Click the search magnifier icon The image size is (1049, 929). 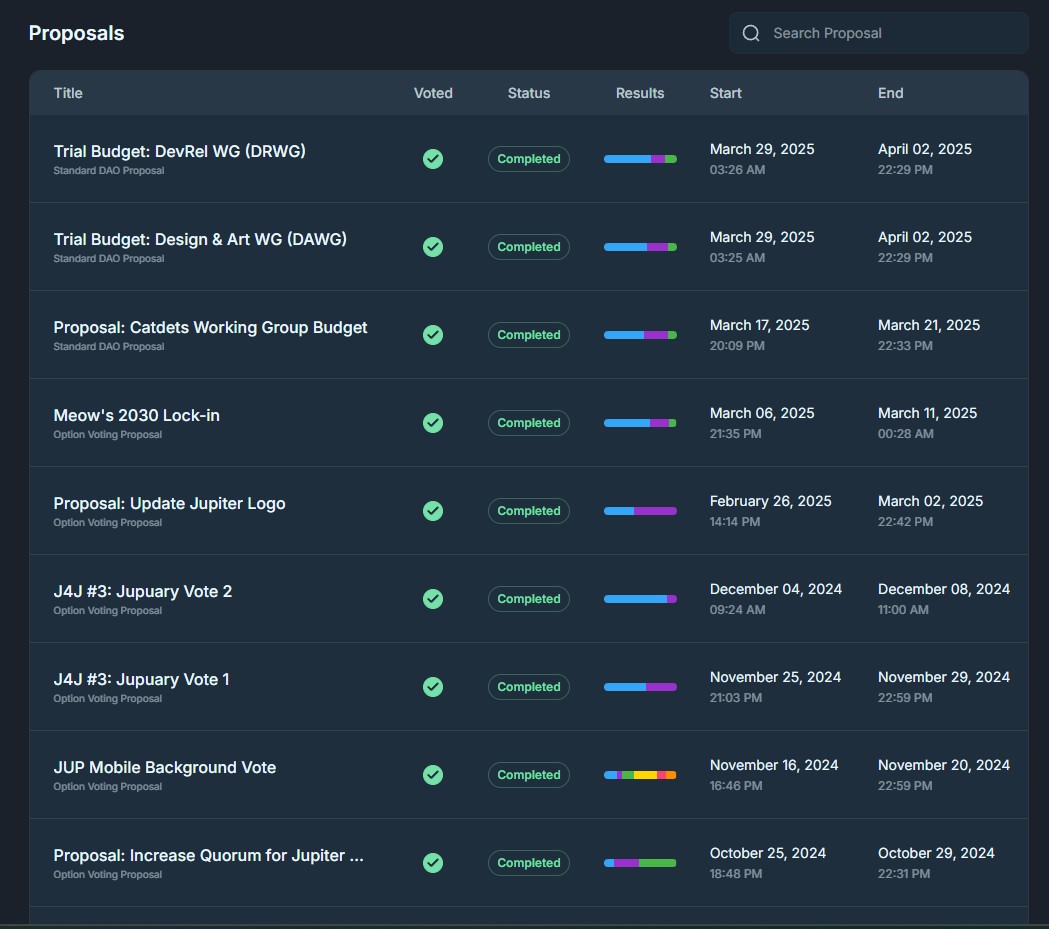tap(751, 33)
